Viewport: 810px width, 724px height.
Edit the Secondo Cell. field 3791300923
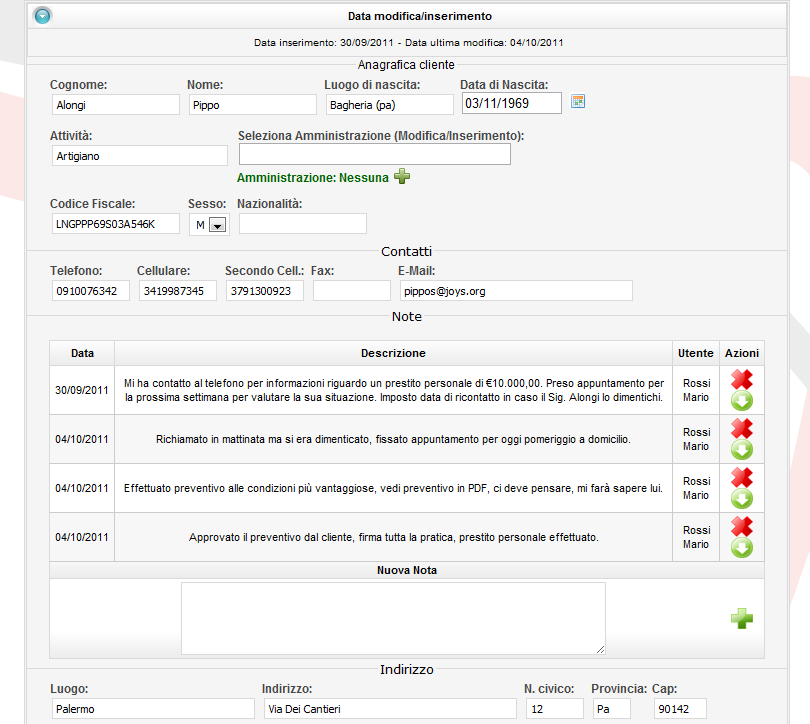[264, 291]
